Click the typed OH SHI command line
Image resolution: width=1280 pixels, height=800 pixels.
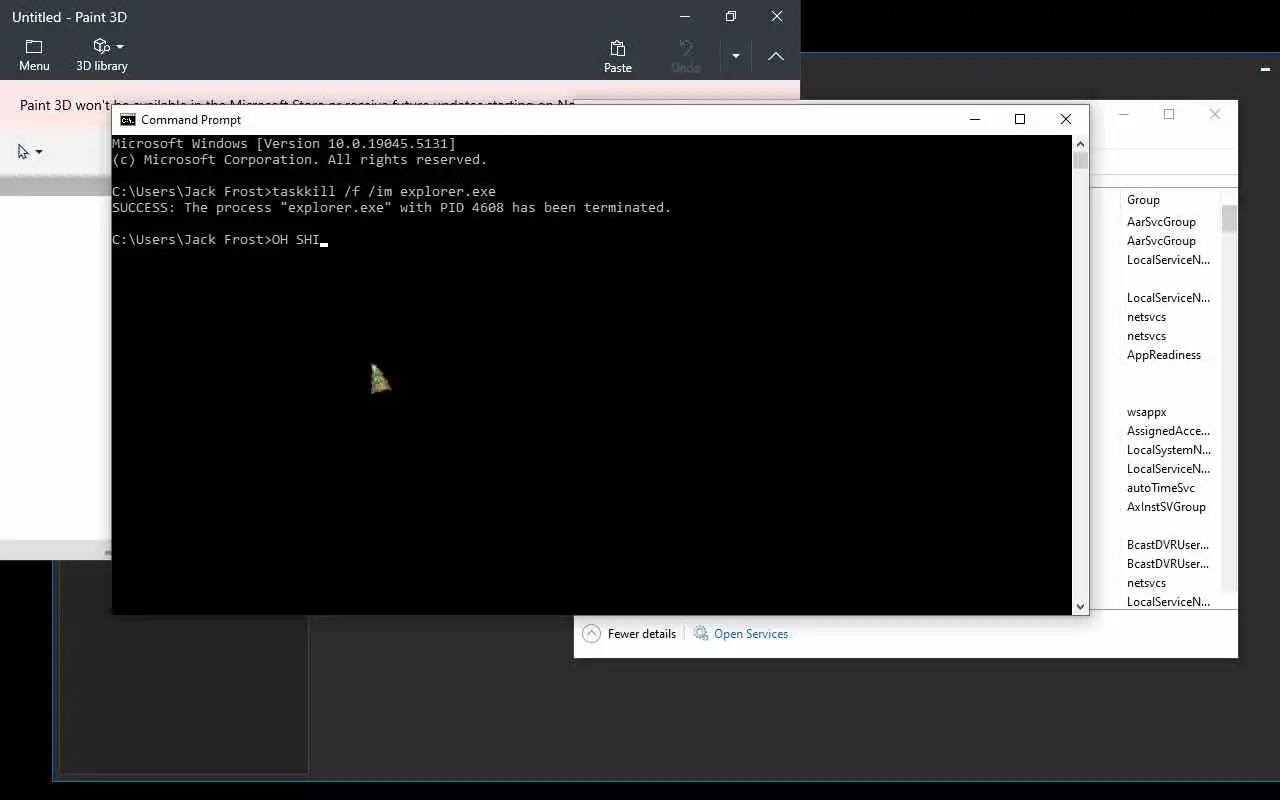[220, 240]
